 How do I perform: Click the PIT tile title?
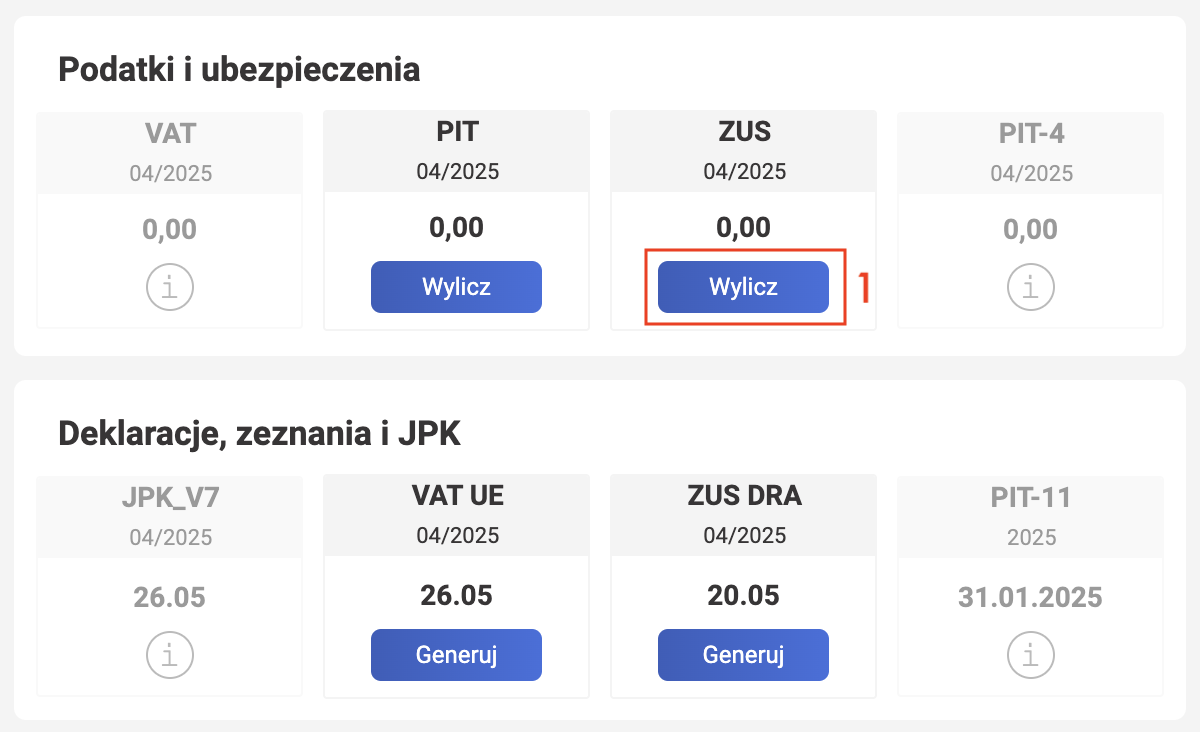(x=456, y=131)
